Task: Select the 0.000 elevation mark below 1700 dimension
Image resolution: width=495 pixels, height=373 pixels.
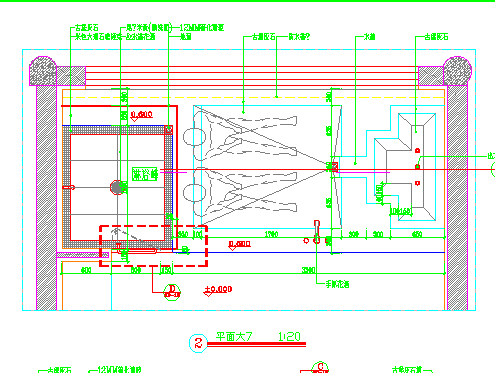Action: pyautogui.click(x=239, y=245)
